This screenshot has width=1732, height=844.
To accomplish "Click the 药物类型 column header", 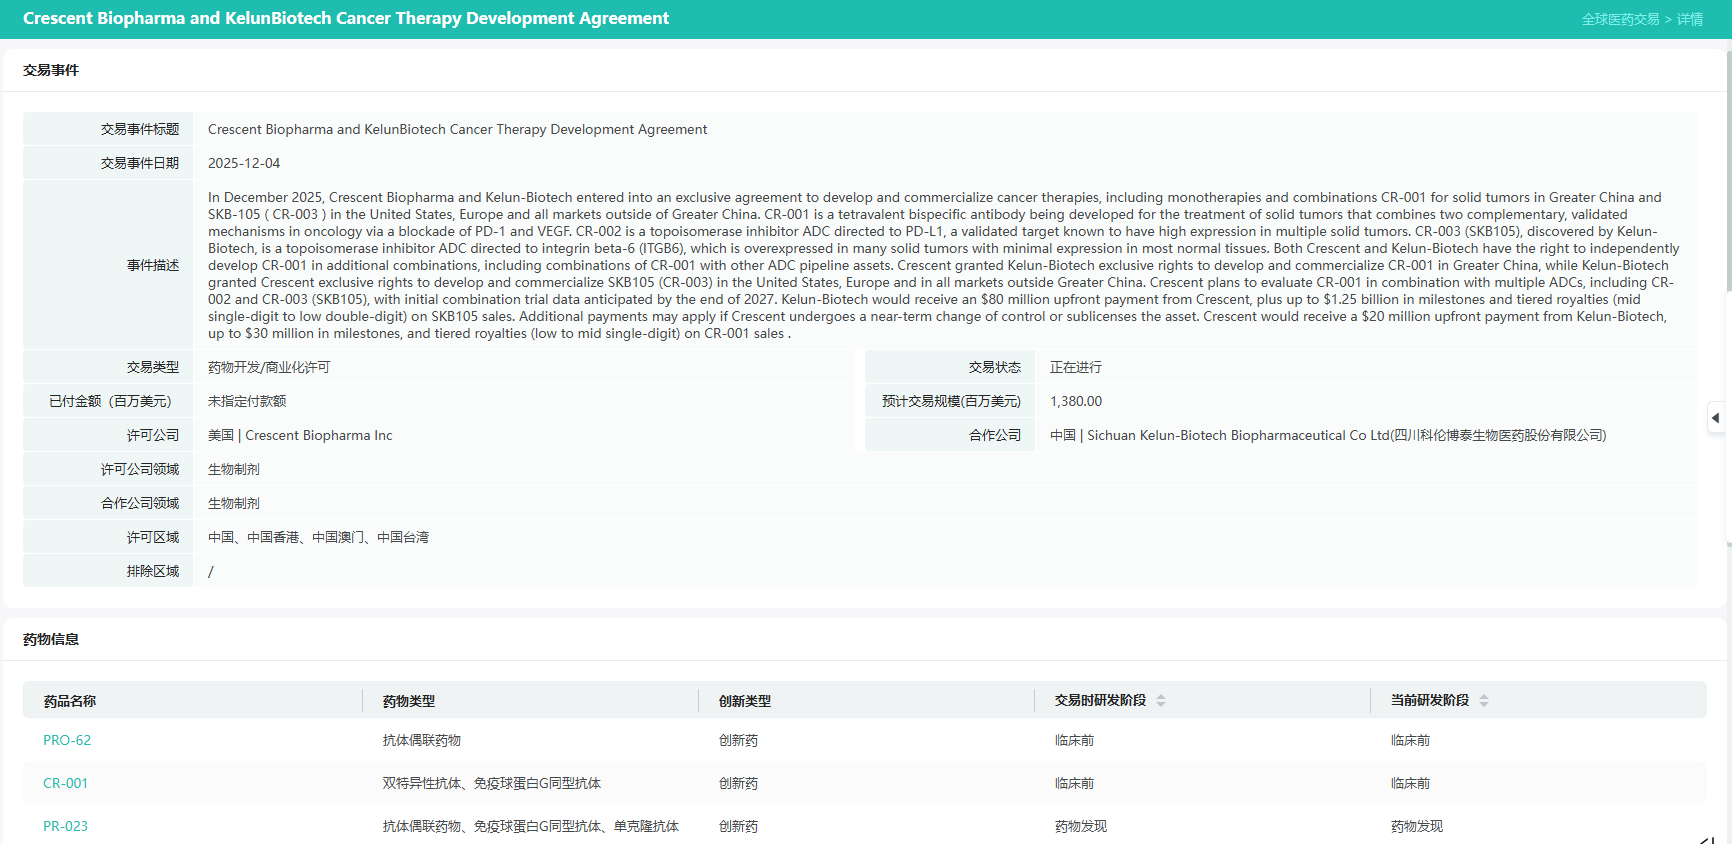I will point(409,701).
